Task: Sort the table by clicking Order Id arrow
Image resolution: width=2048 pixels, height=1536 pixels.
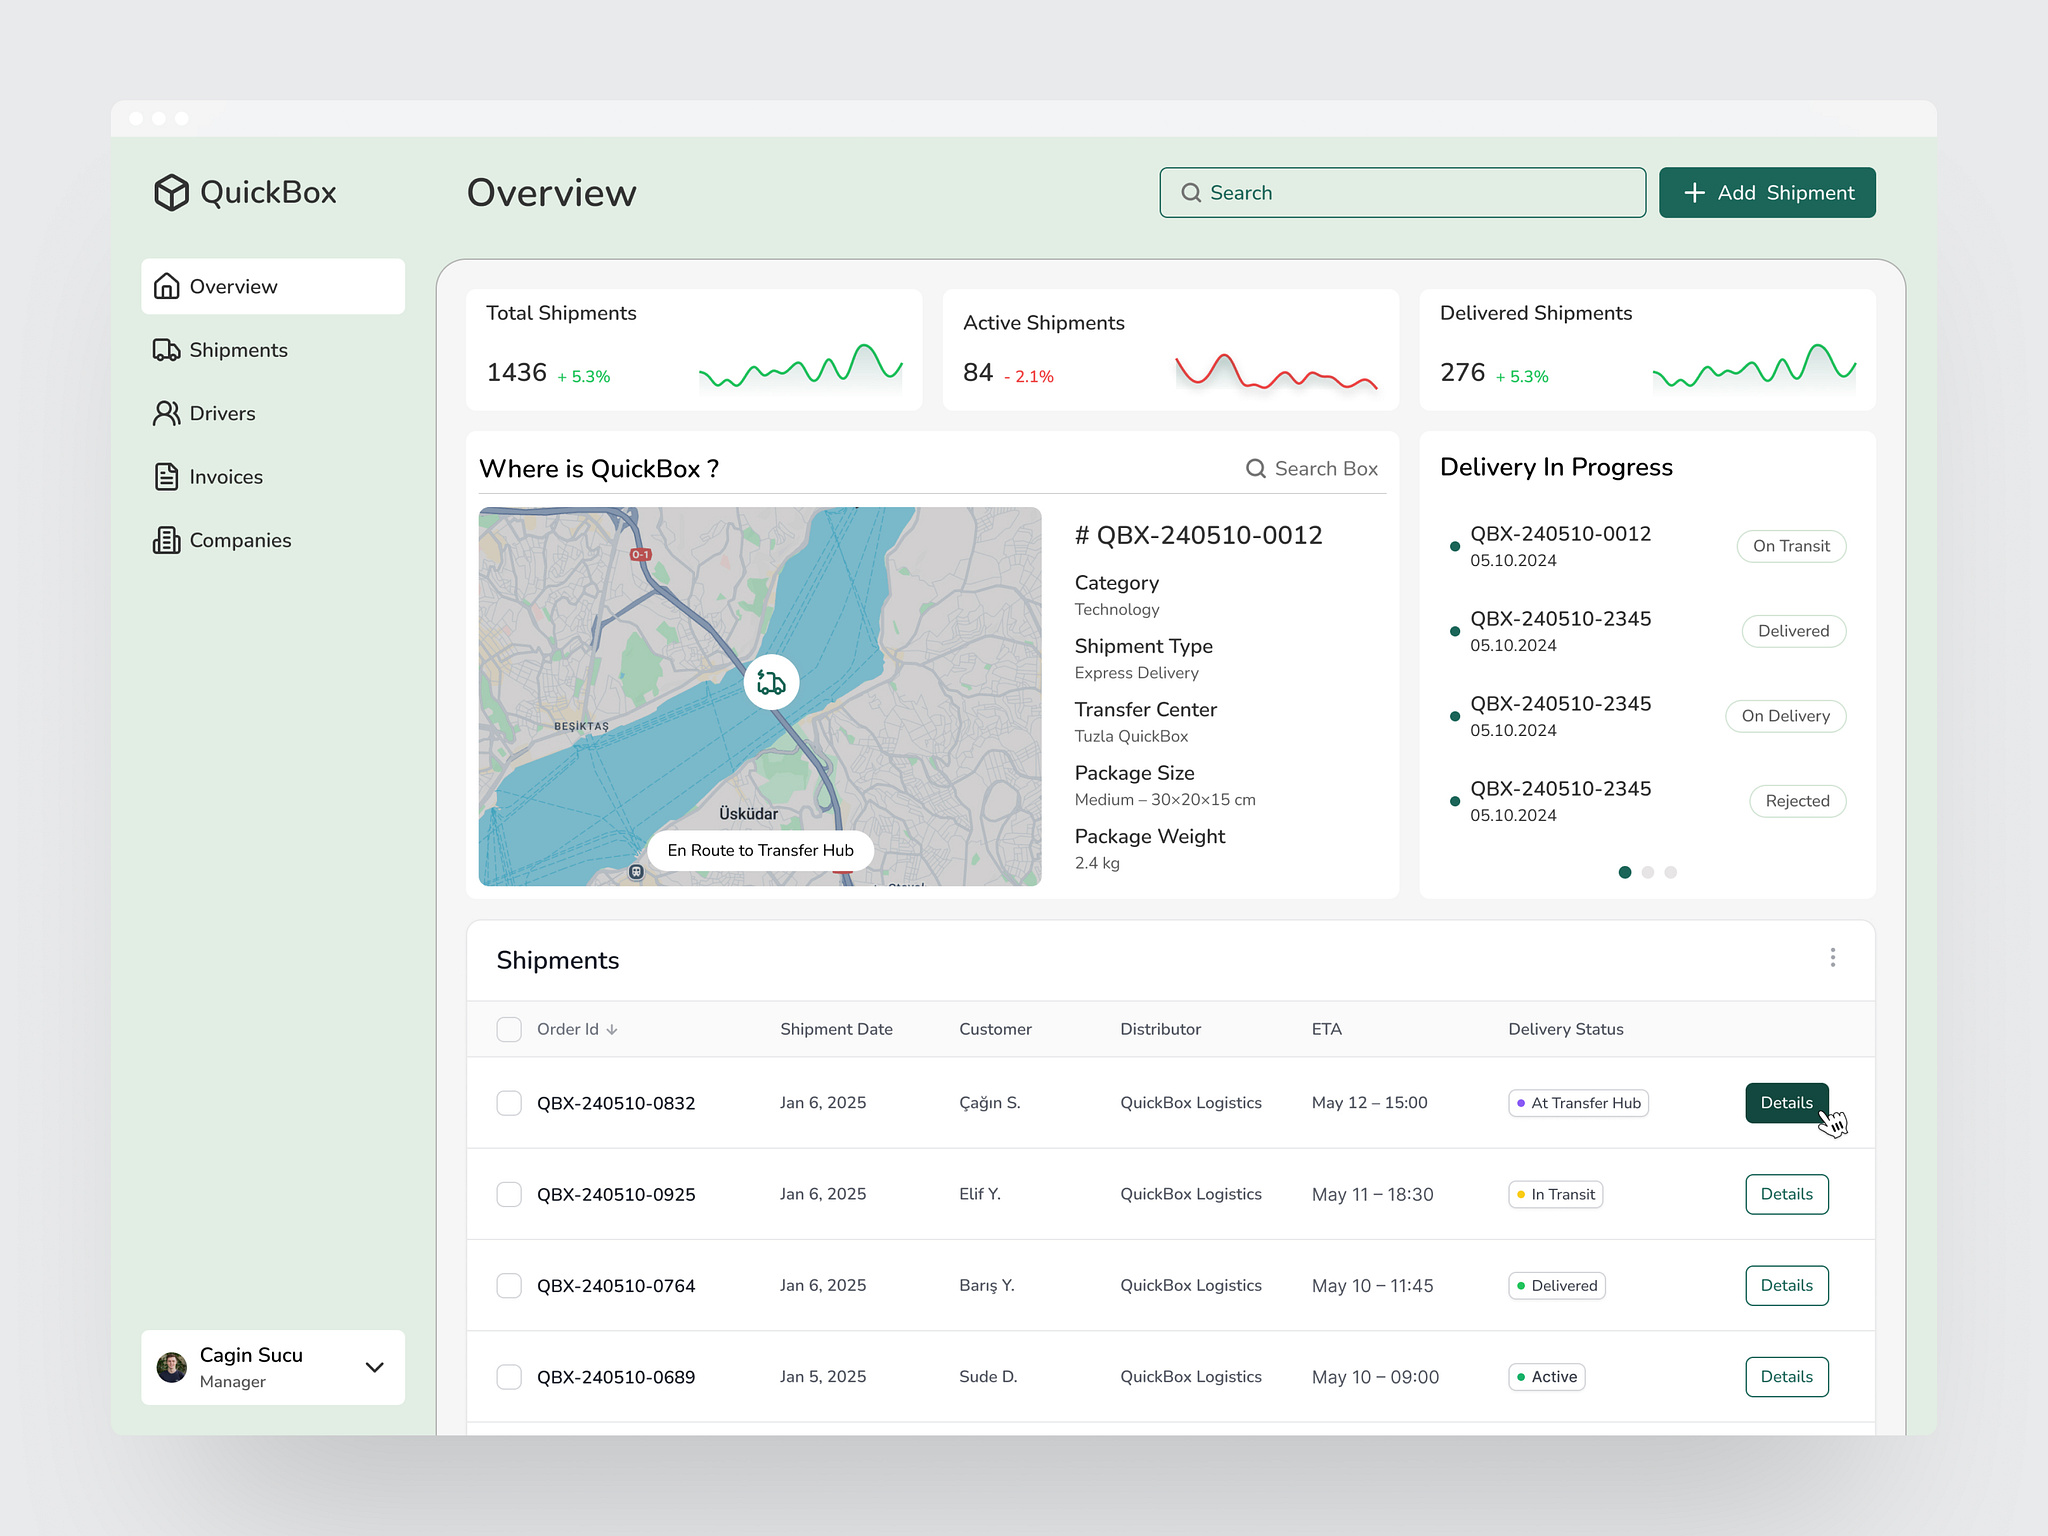Action: pyautogui.click(x=613, y=1029)
